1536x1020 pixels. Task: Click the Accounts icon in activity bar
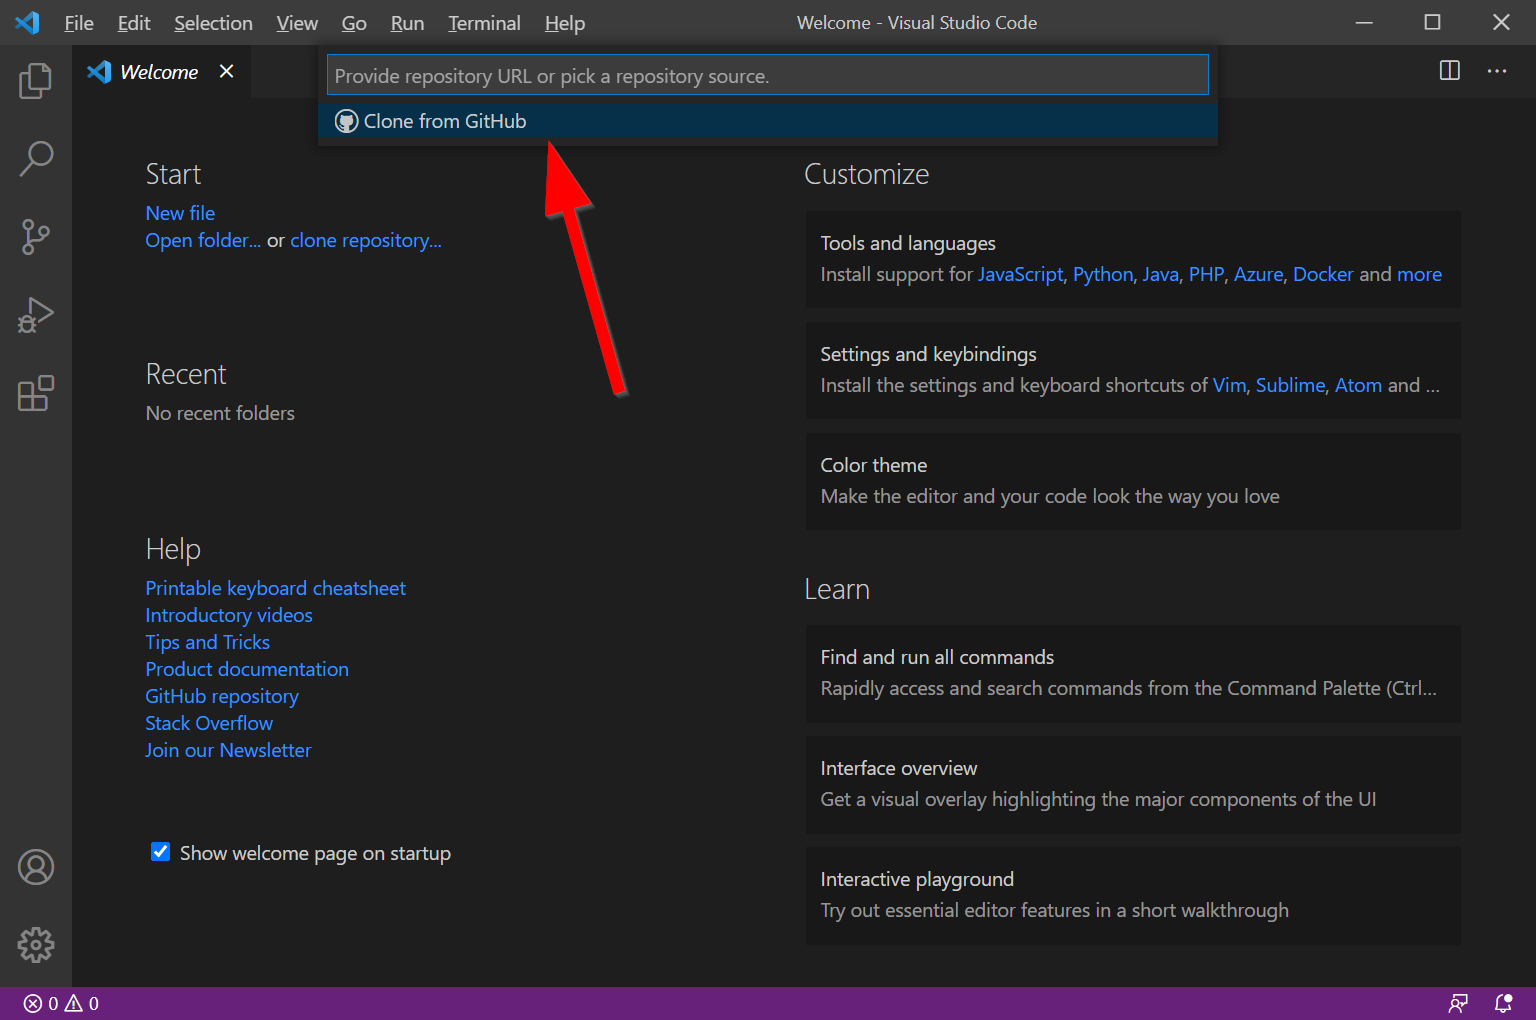tap(36, 867)
